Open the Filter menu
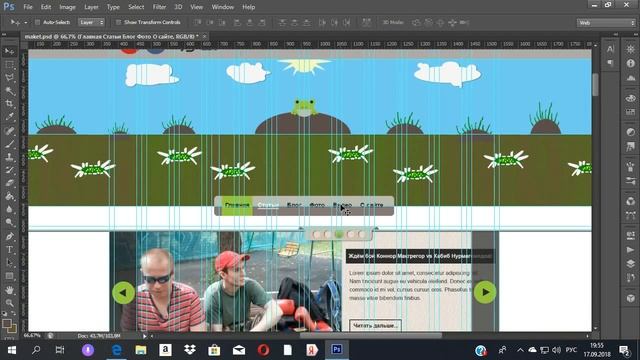 159,7
